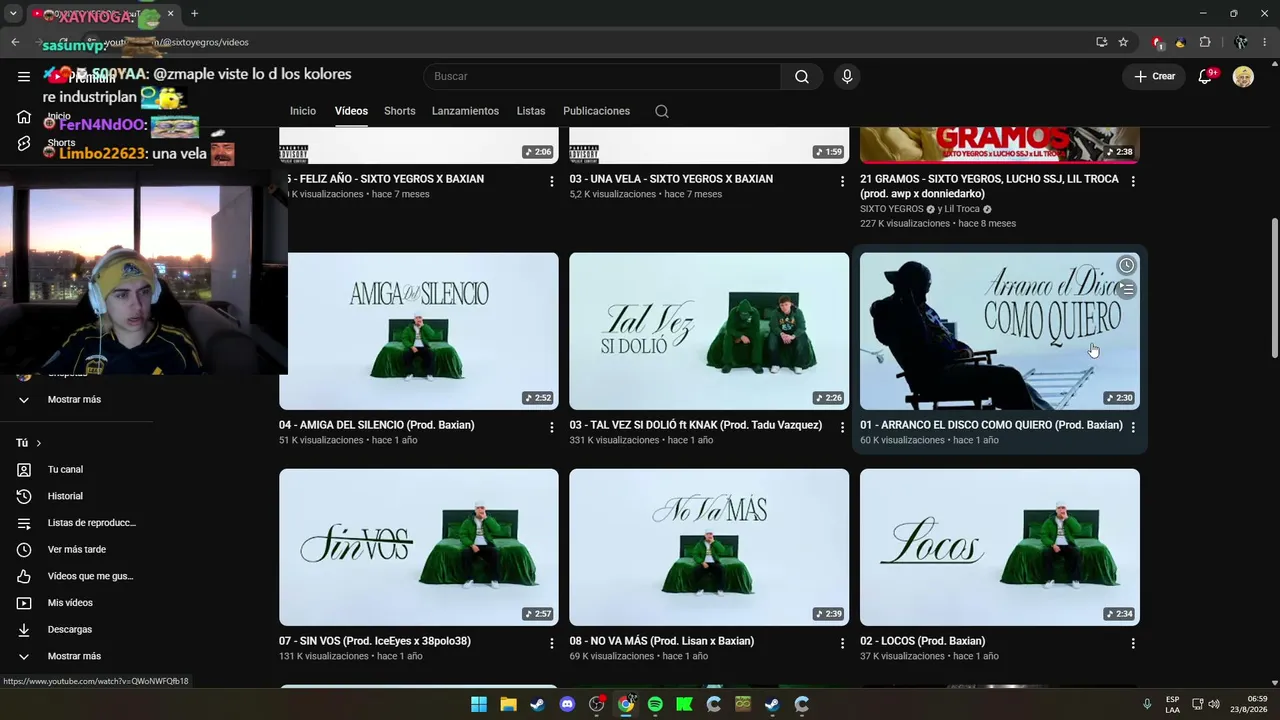This screenshot has height=720, width=1280.
Task: Switch to the Inicio channel tab
Action: pyautogui.click(x=303, y=111)
